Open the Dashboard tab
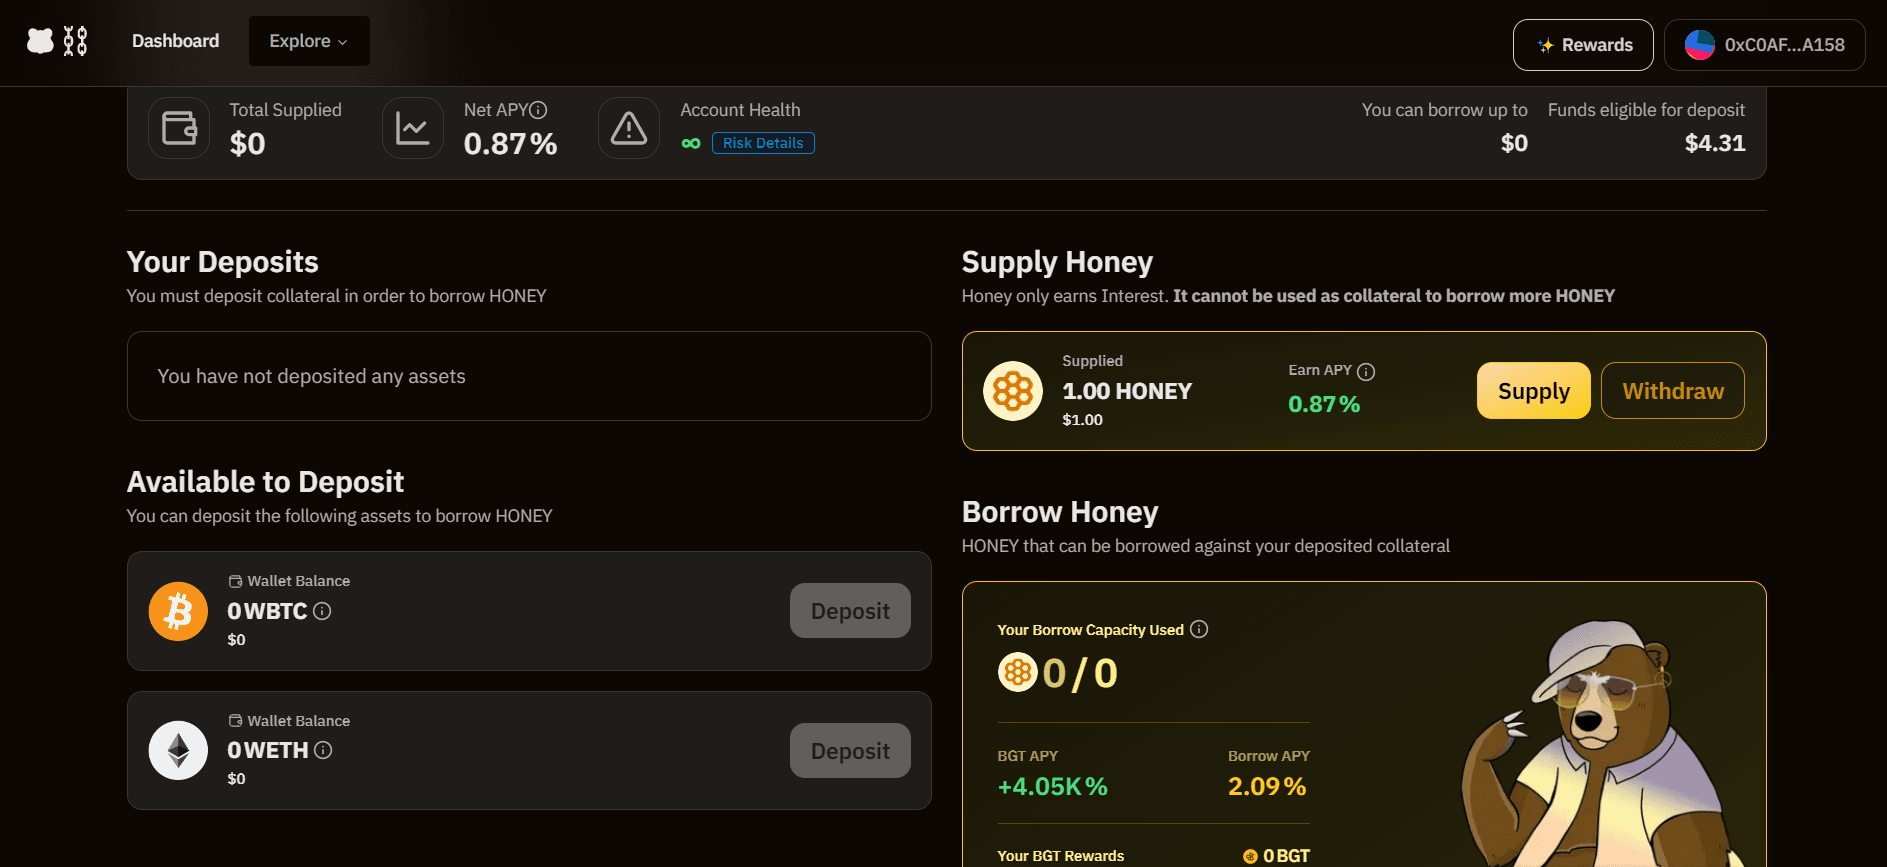 176,41
